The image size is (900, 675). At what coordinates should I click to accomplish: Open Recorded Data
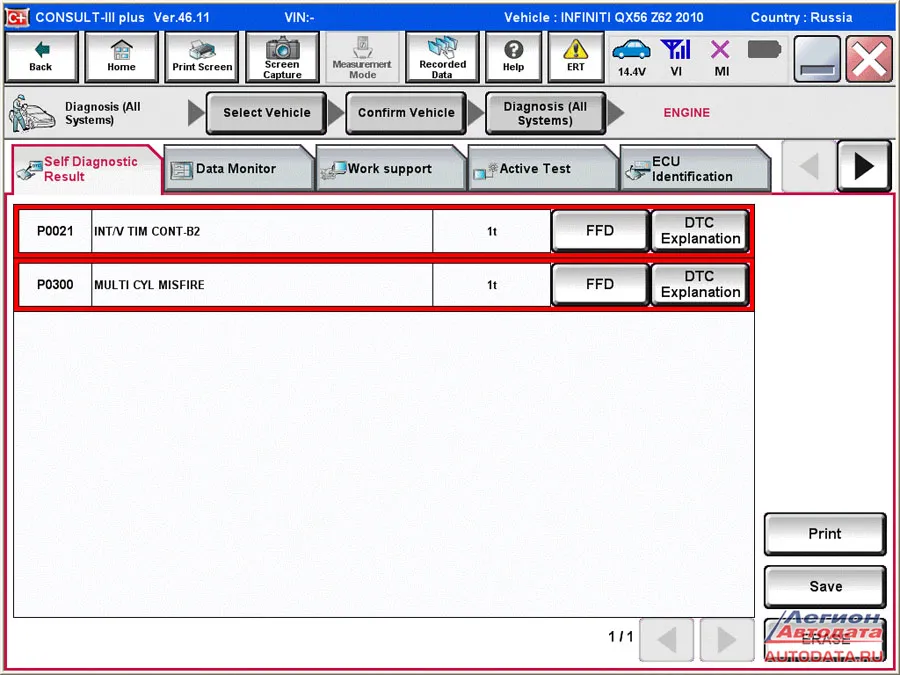click(x=442, y=57)
